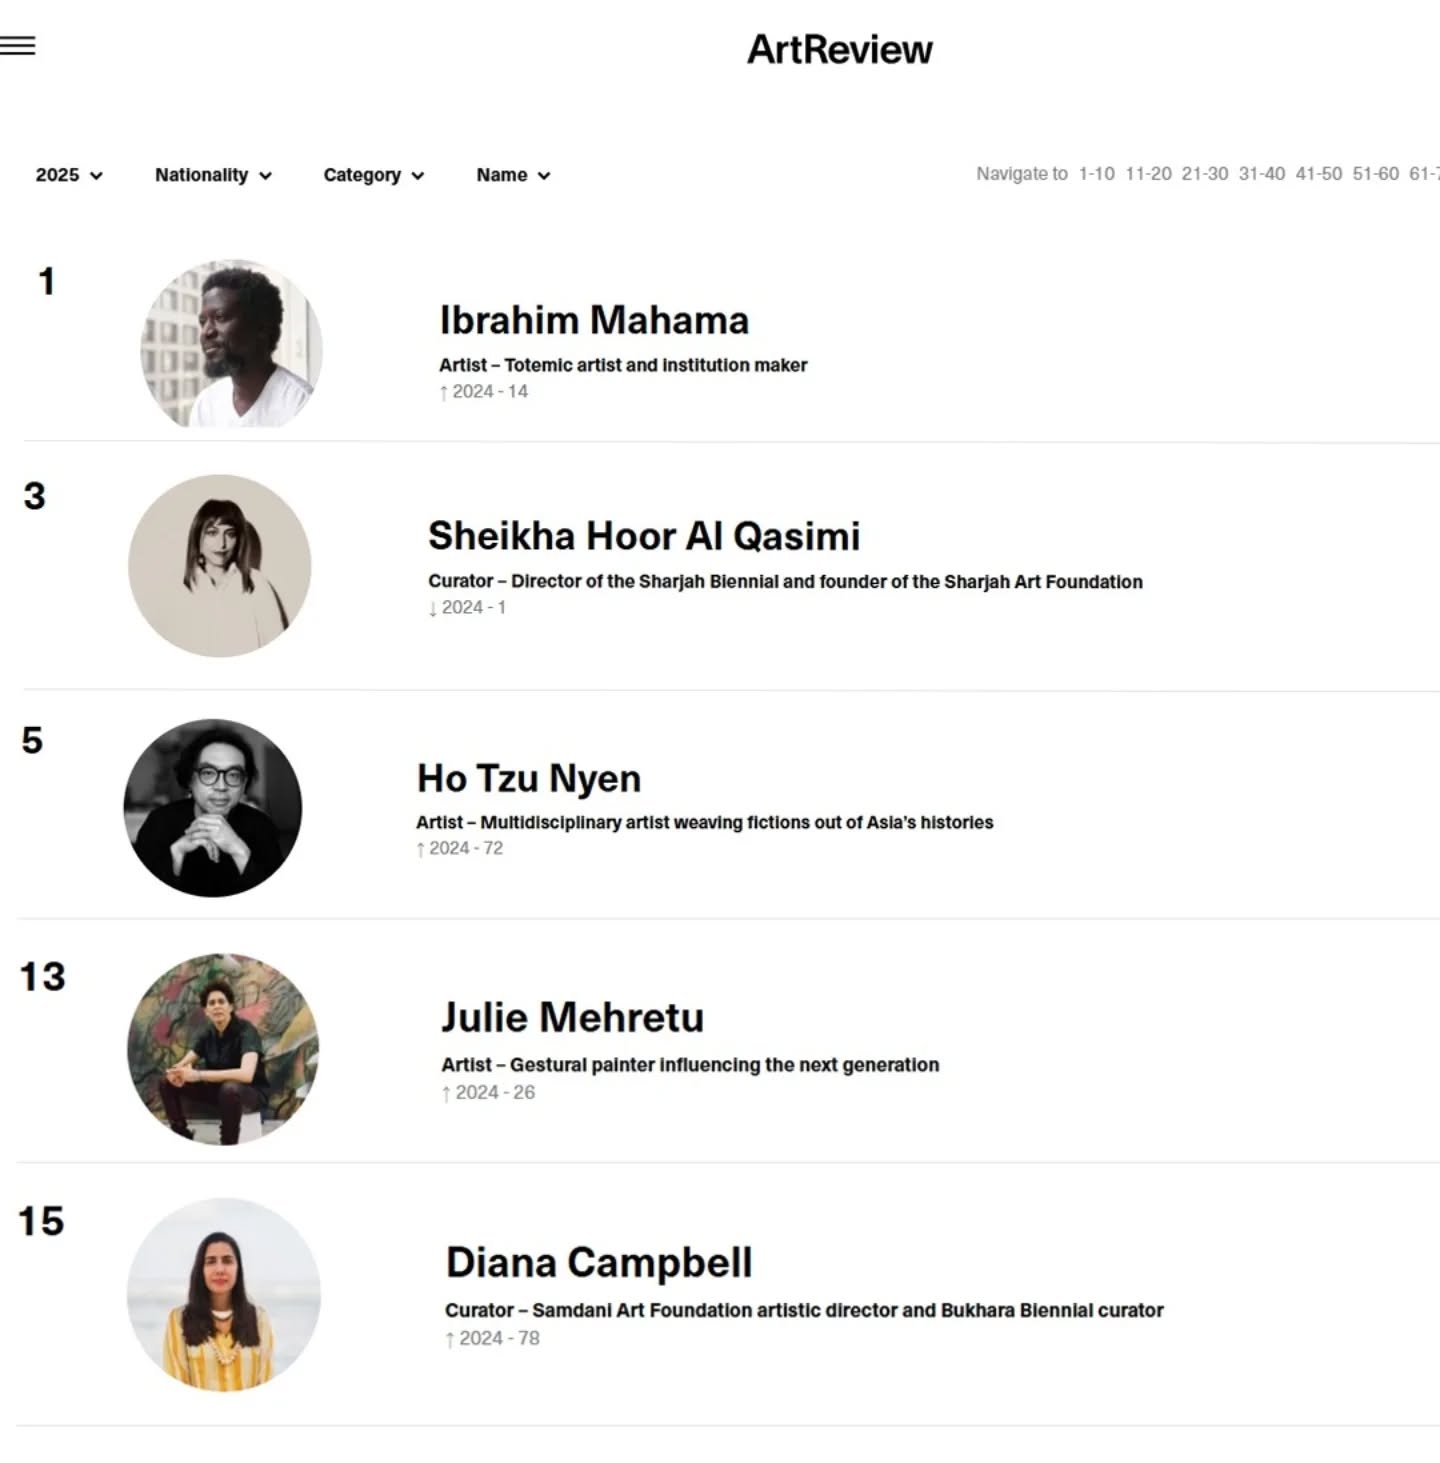The height and width of the screenshot is (1463, 1440).
Task: Expand the Nationality filter dropdown
Action: (211, 175)
